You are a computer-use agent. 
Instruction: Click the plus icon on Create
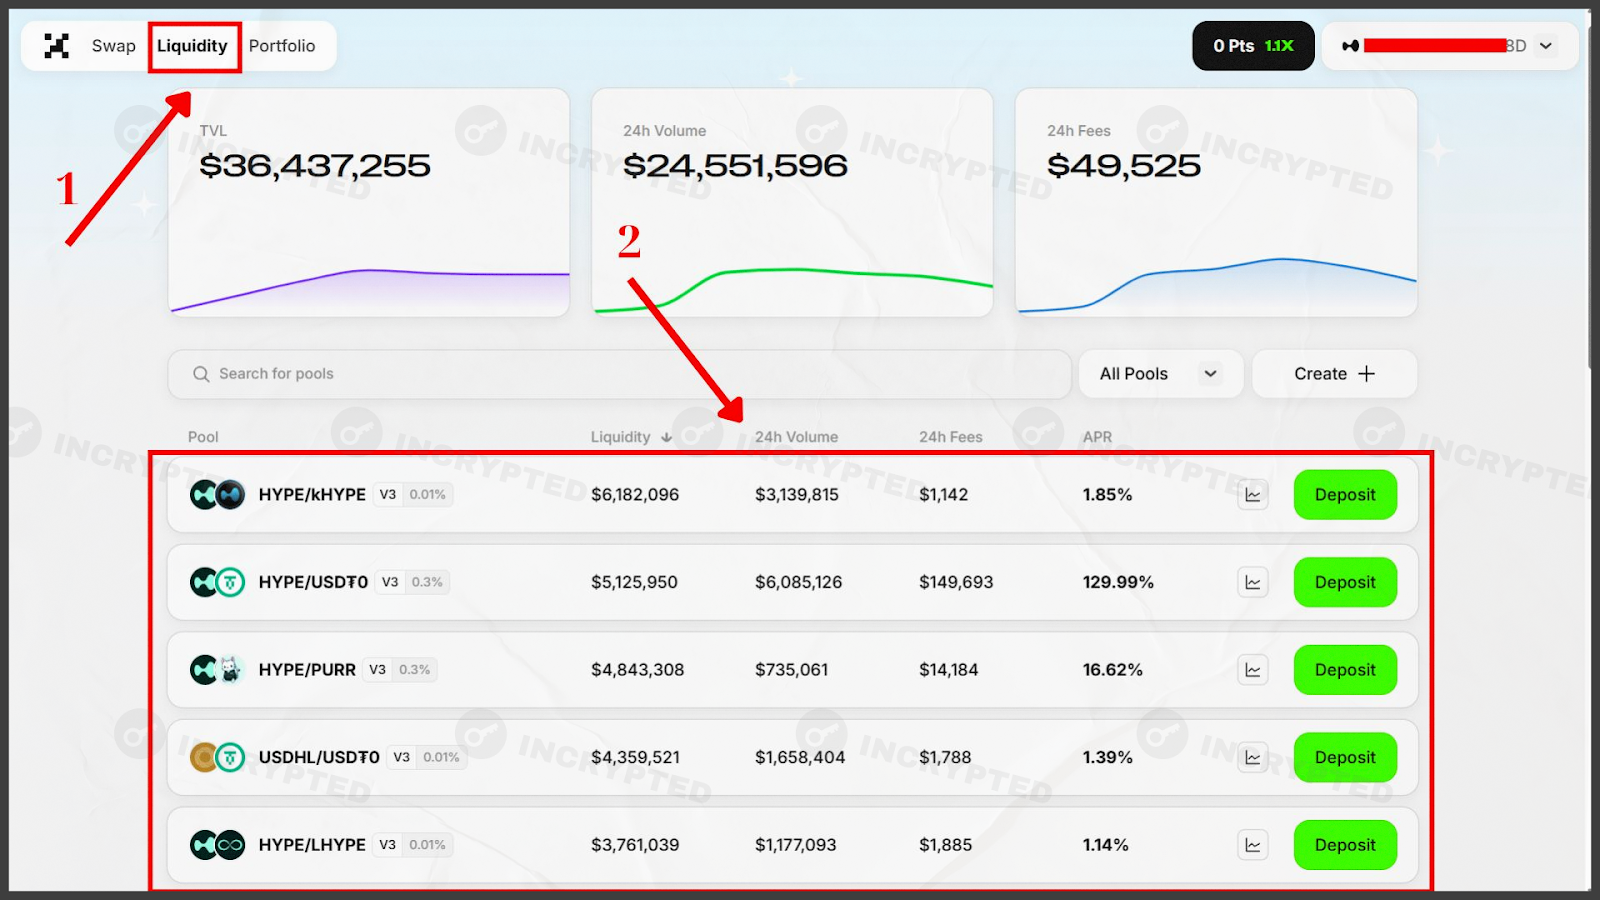[1367, 374]
